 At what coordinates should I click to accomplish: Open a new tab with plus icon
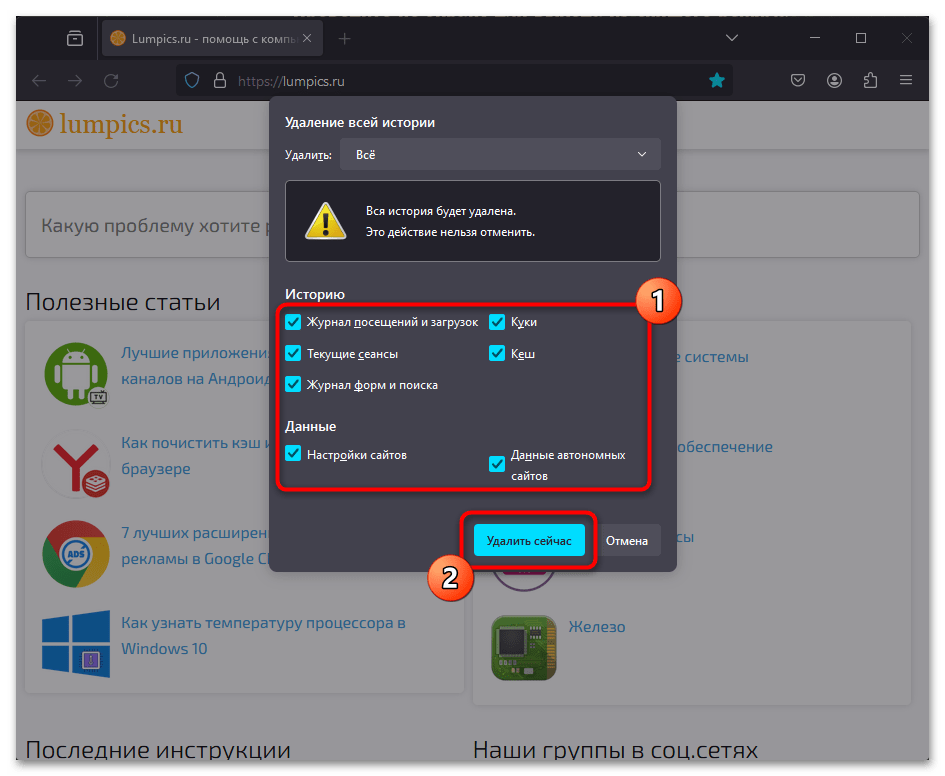point(344,39)
